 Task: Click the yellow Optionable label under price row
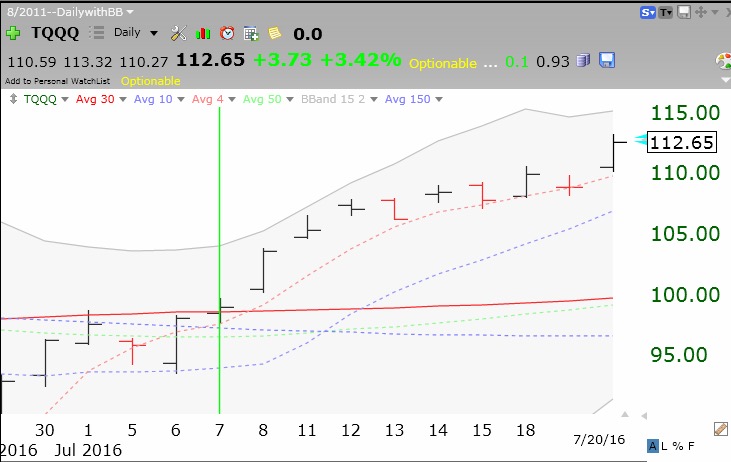click(x=151, y=81)
